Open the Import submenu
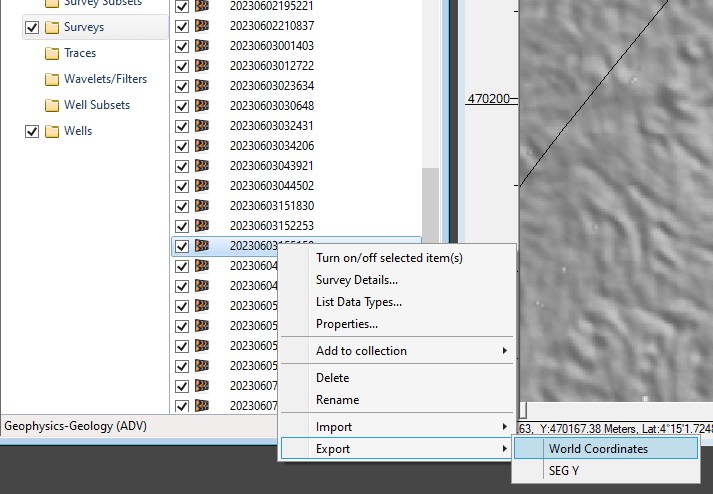Image resolution: width=713 pixels, height=494 pixels. point(396,427)
